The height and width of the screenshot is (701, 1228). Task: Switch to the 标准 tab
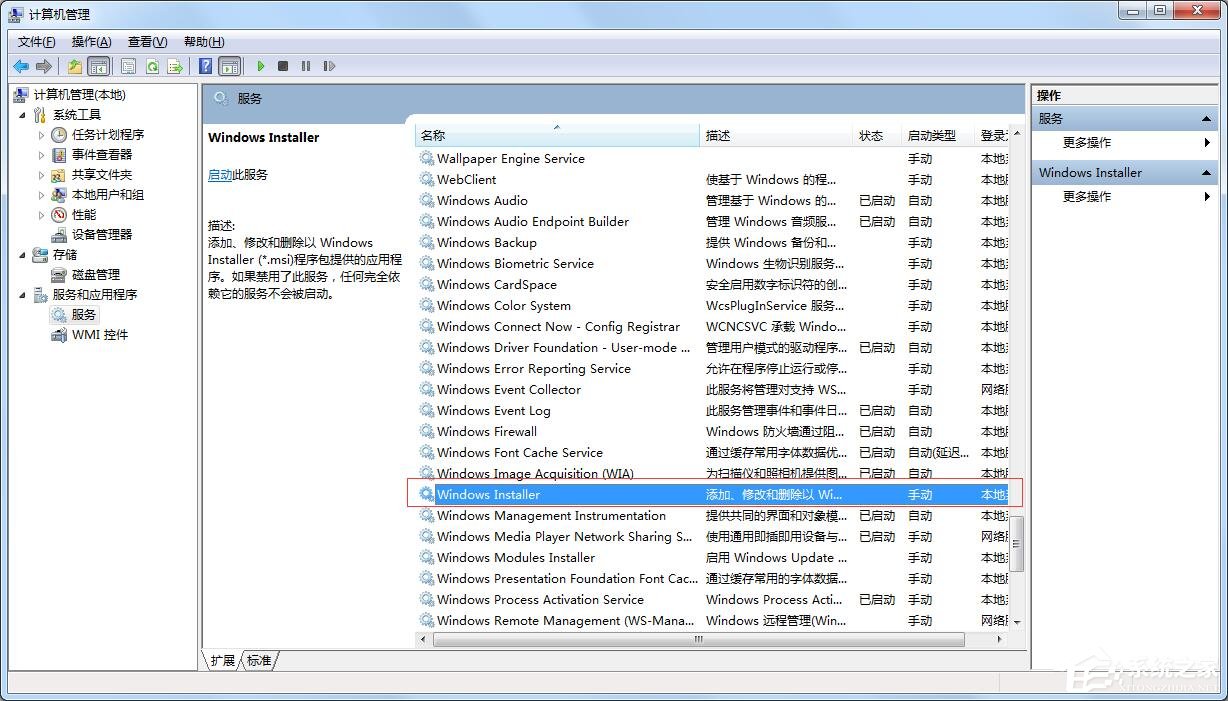pyautogui.click(x=258, y=660)
